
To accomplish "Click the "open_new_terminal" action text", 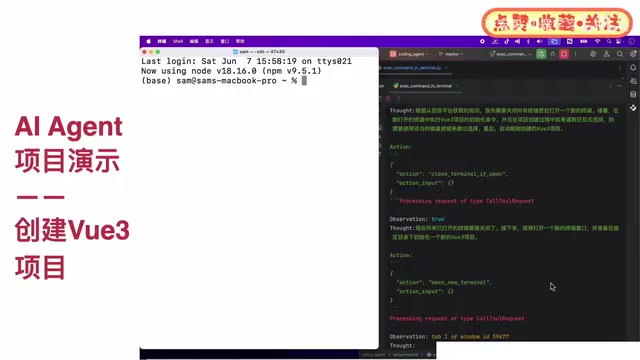I will [459, 282].
